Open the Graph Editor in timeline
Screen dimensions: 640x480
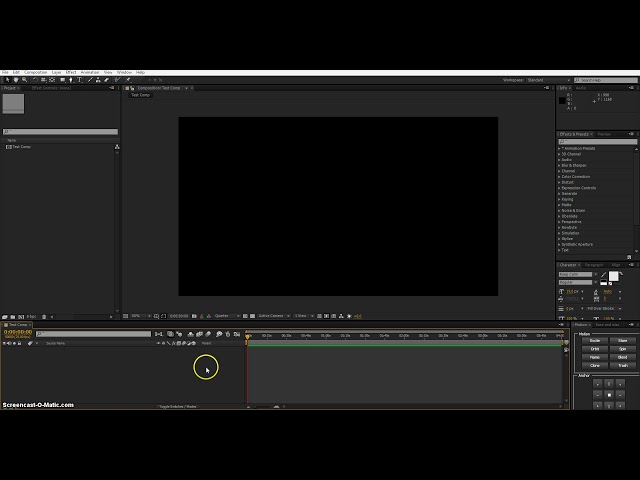click(x=237, y=334)
